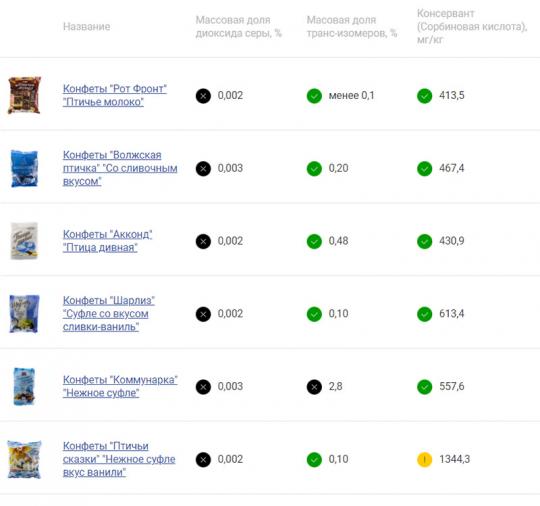Click the Птичьи сказки package thumbnail
This screenshot has height=506, width=540.
tap(24, 459)
